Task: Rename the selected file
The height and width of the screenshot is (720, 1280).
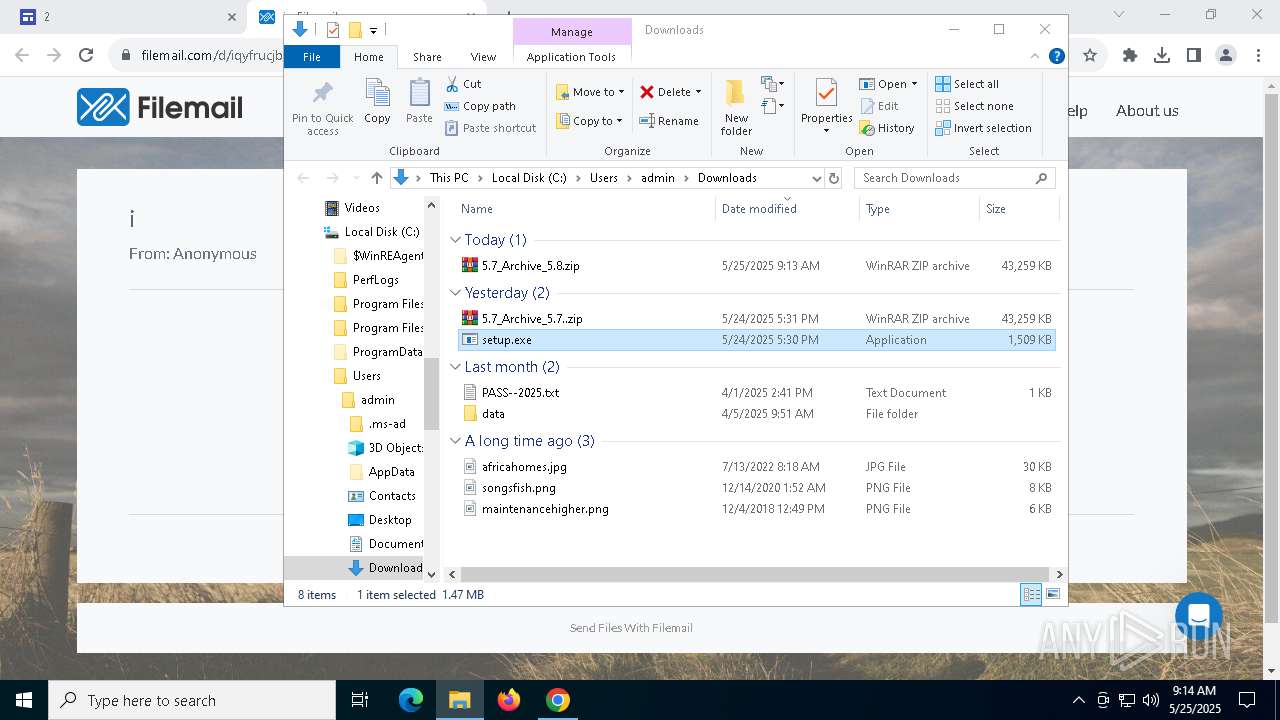Action: (x=669, y=121)
